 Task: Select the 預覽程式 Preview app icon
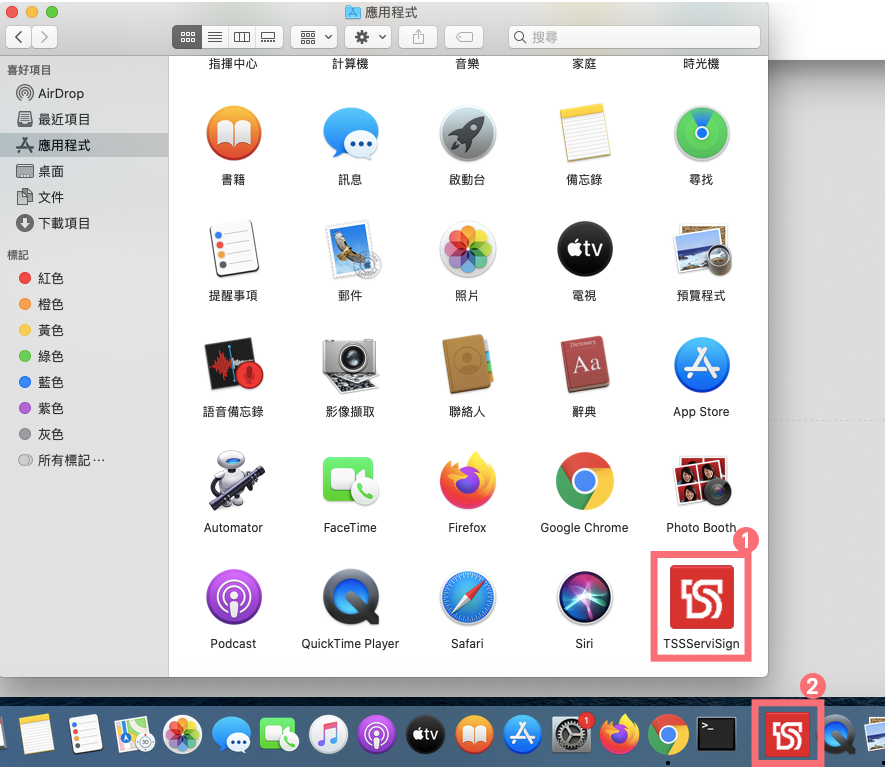pyautogui.click(x=702, y=249)
